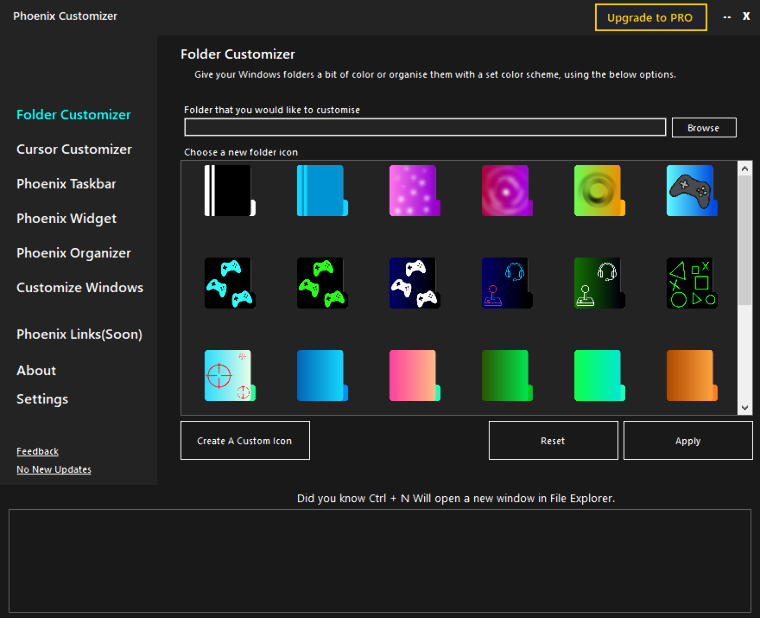Image resolution: width=760 pixels, height=618 pixels.
Task: Click the icon list scrollbar thumb
Action: click(x=745, y=240)
